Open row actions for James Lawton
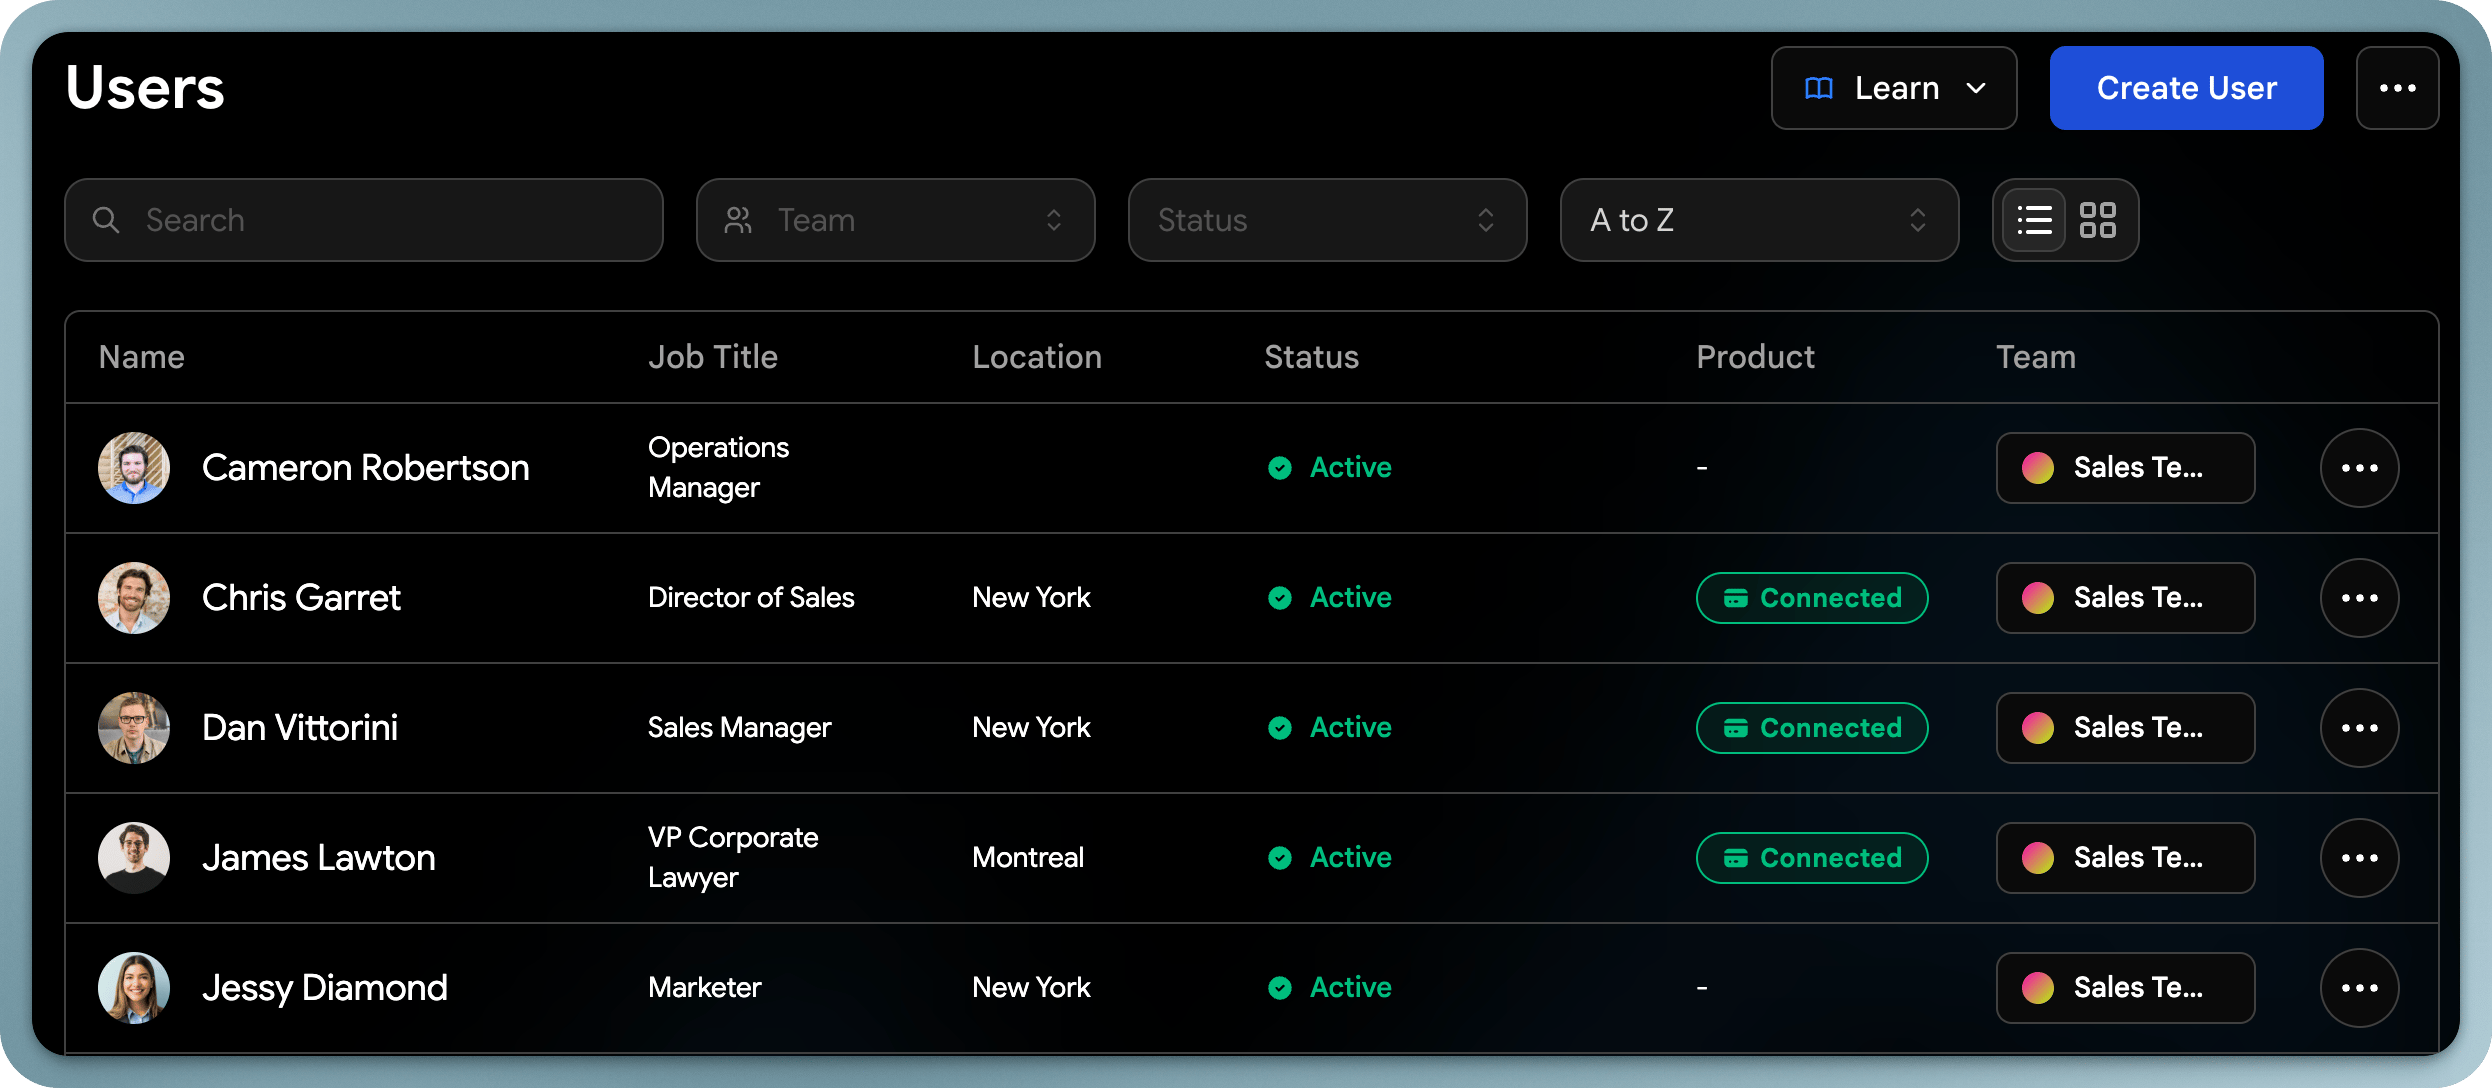This screenshot has width=2492, height=1088. coord(2359,858)
